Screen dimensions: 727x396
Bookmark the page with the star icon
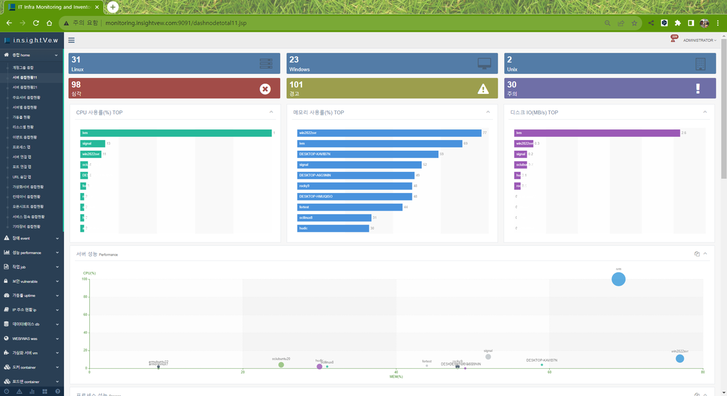coord(634,23)
